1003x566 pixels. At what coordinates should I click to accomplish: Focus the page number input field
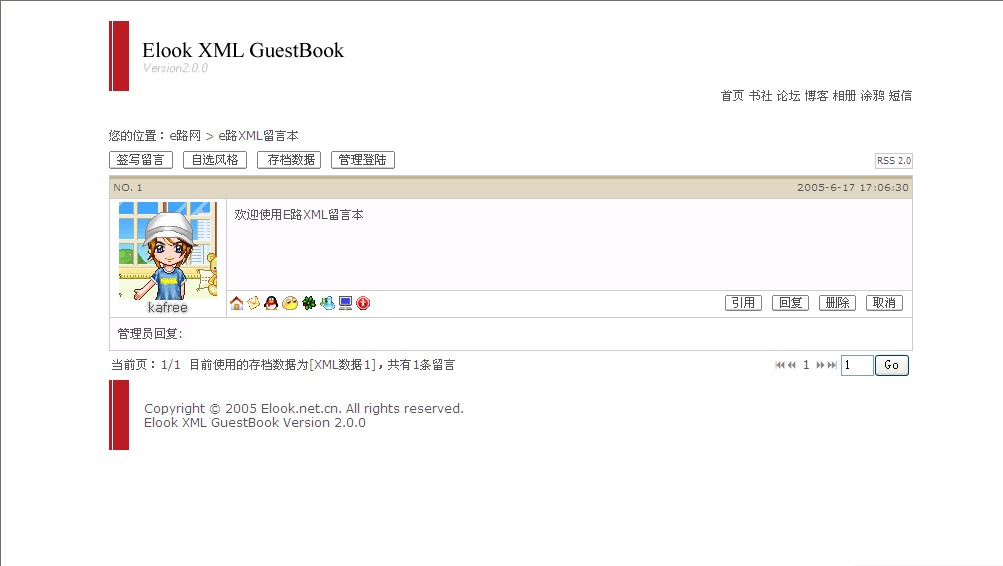click(x=857, y=365)
